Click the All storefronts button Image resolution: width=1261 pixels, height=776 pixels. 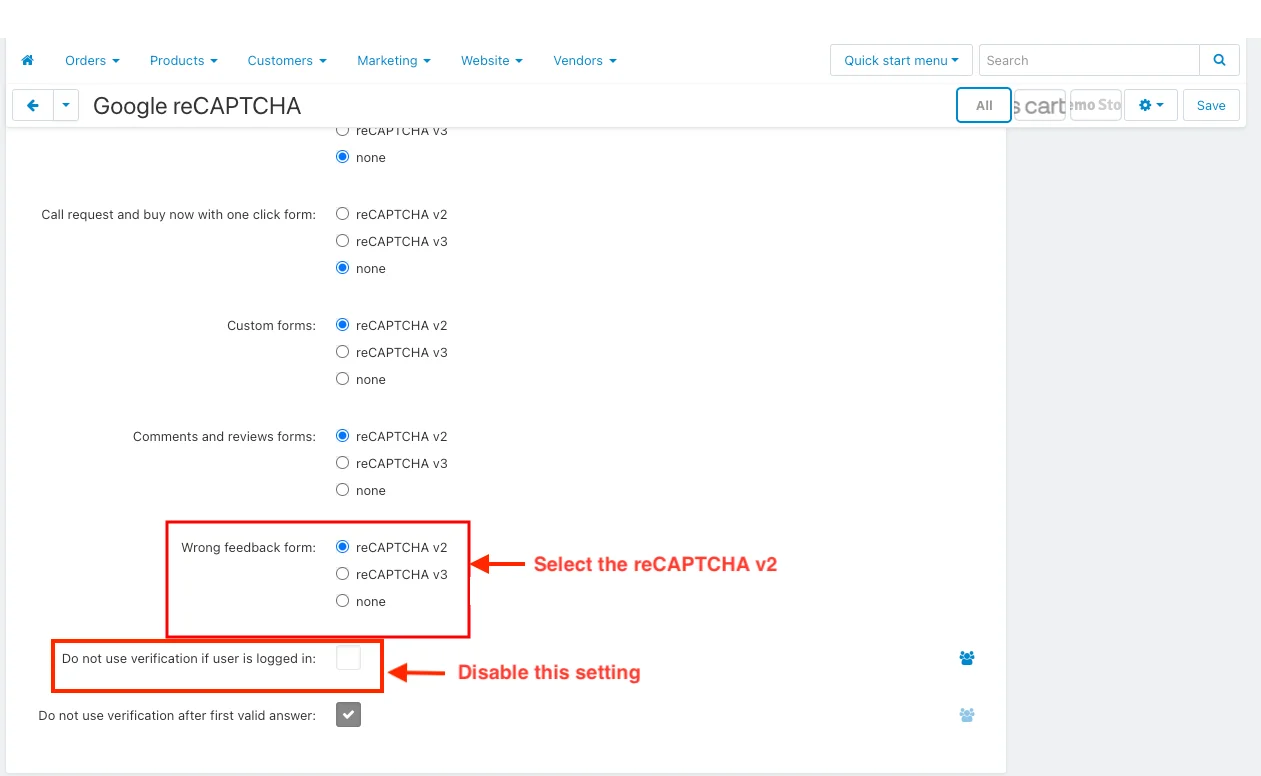click(984, 105)
